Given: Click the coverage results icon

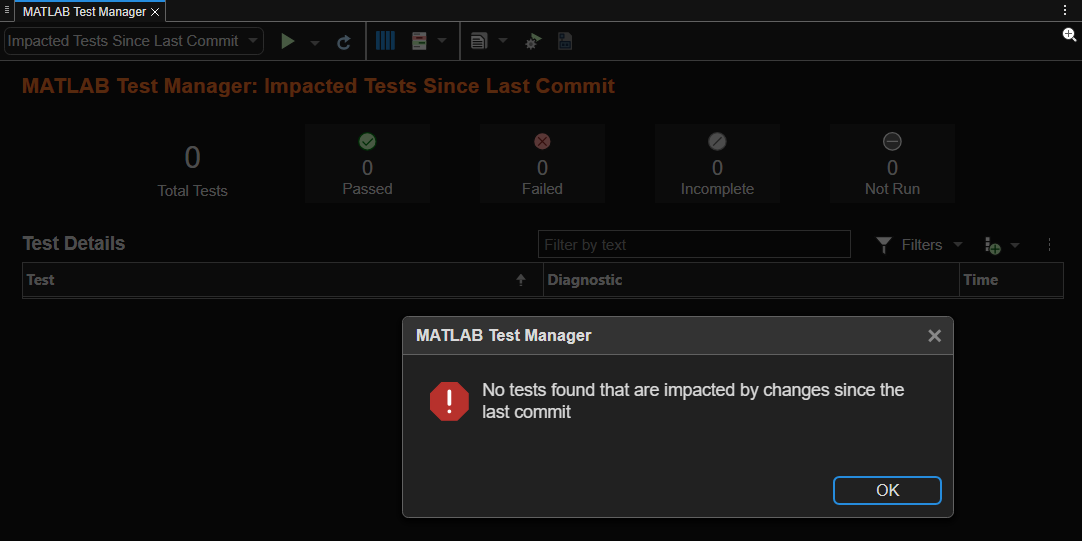Looking at the screenshot, I should point(419,41).
